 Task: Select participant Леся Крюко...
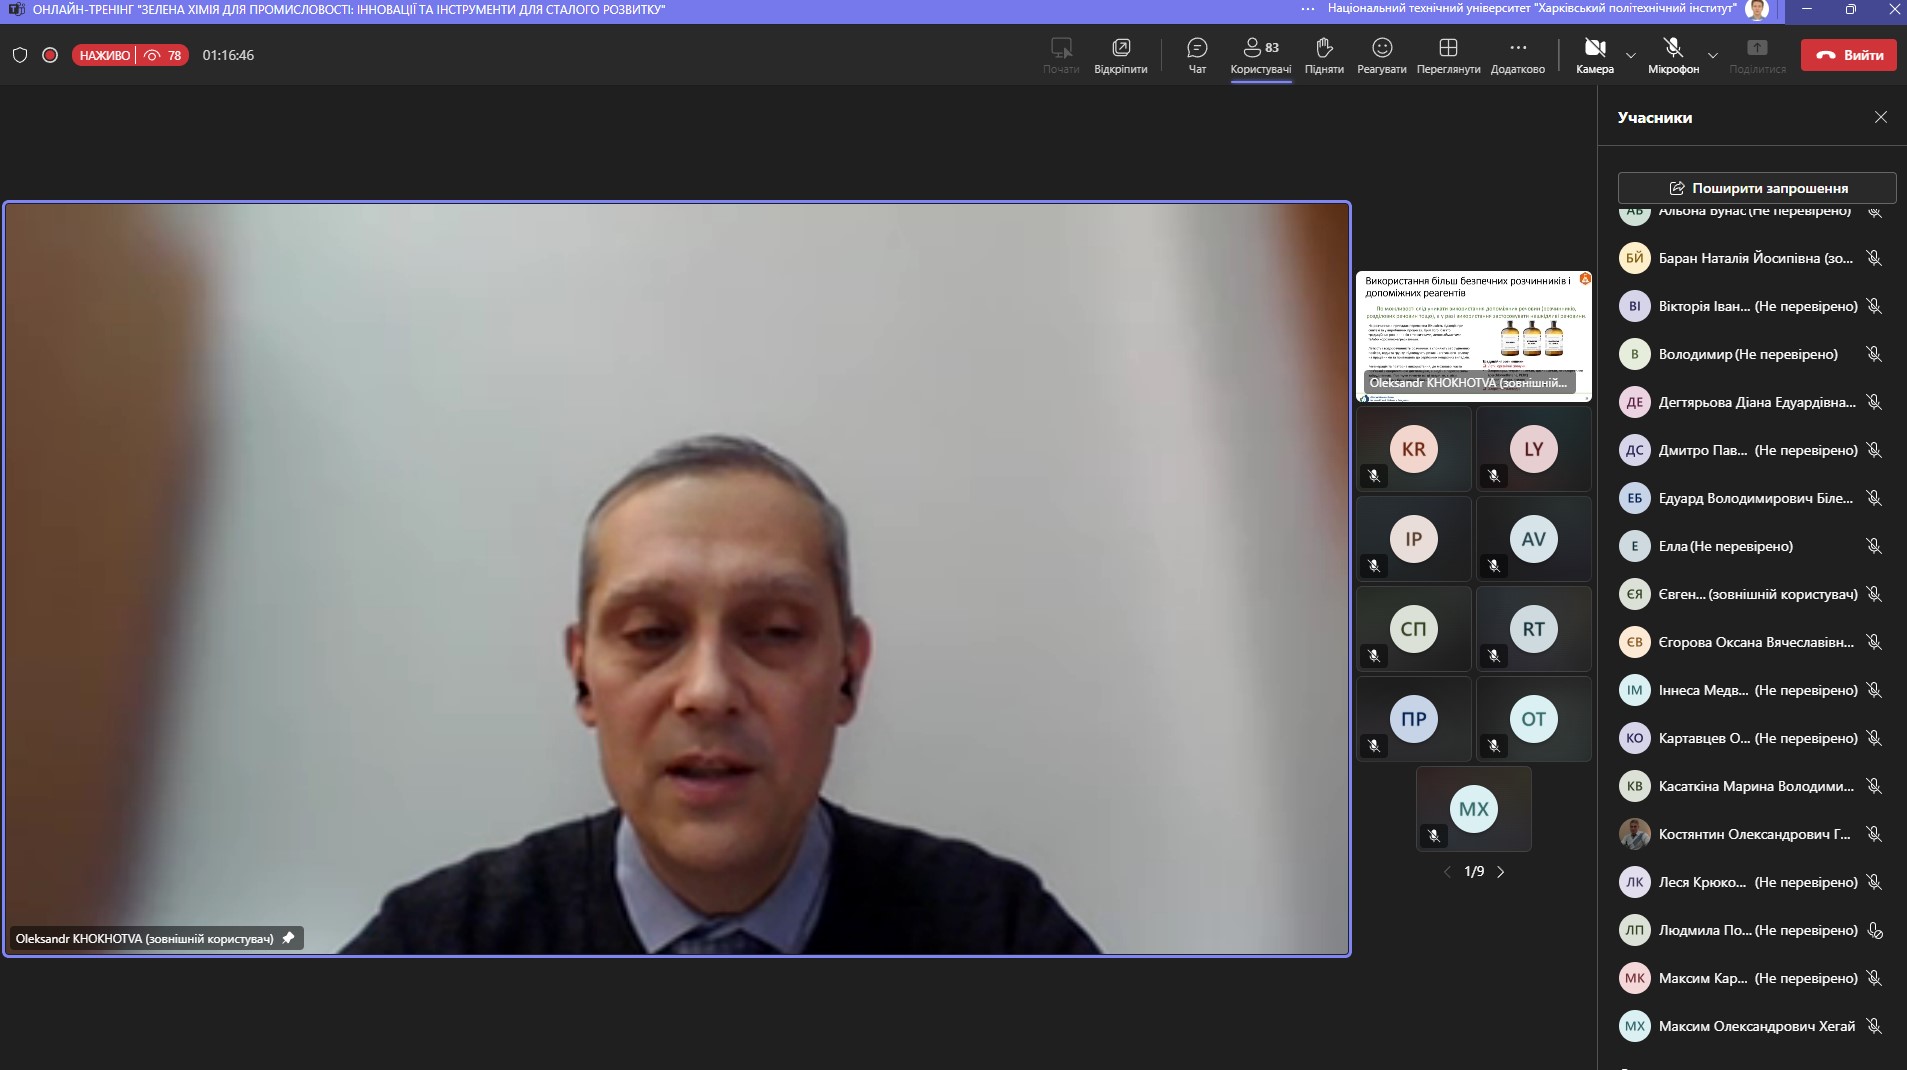1752,882
